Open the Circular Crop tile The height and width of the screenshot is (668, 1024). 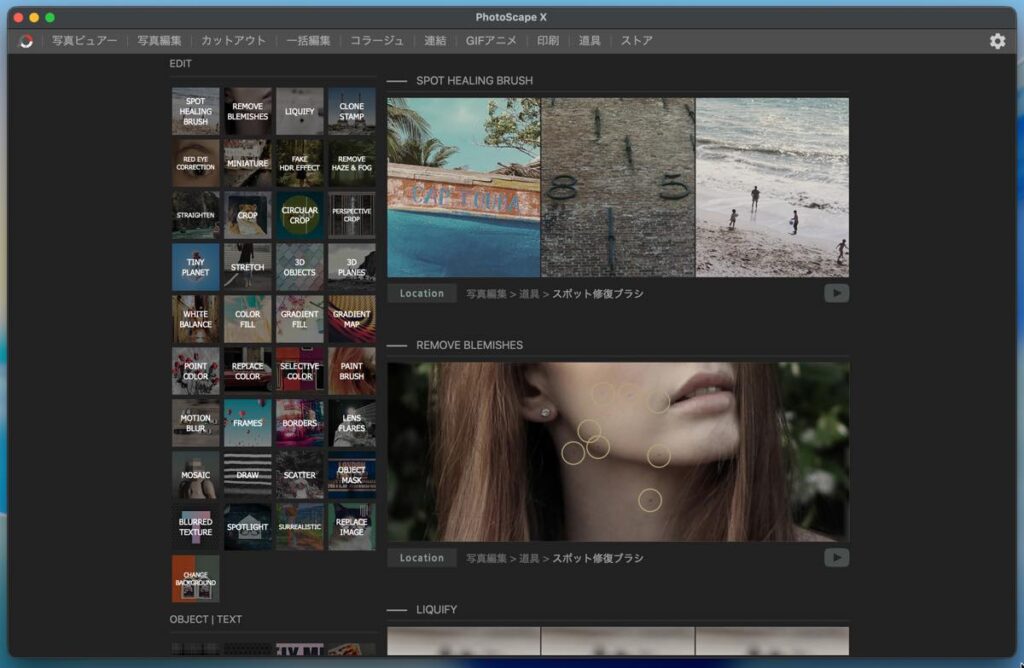tap(300, 215)
